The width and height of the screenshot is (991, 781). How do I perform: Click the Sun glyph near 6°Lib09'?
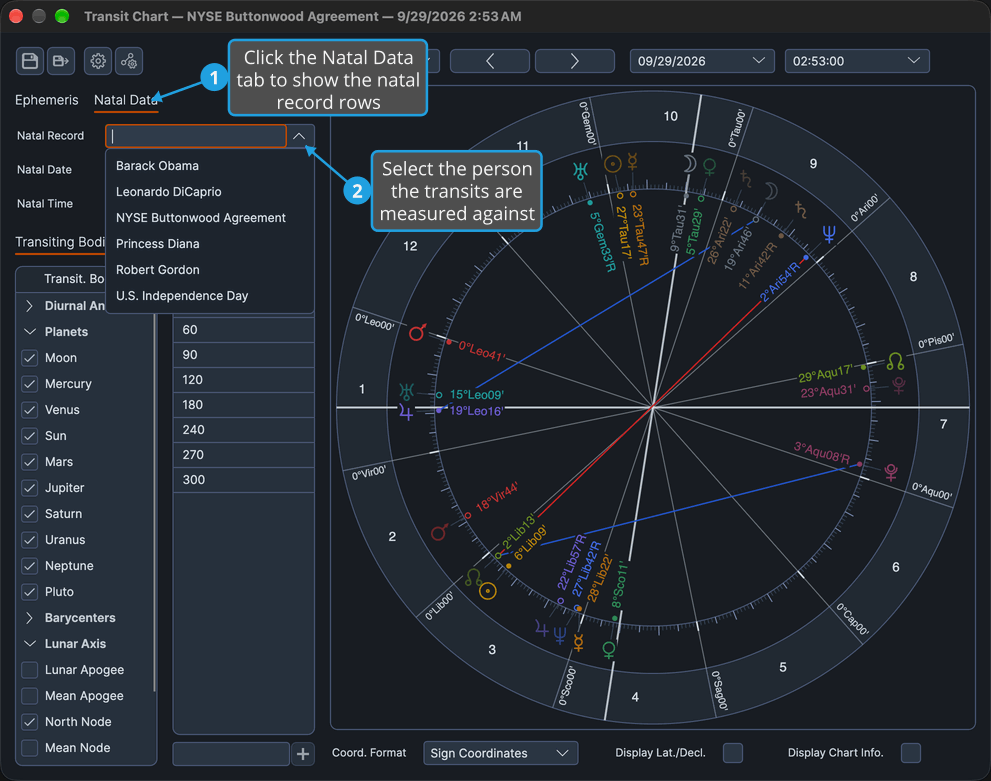pyautogui.click(x=487, y=591)
